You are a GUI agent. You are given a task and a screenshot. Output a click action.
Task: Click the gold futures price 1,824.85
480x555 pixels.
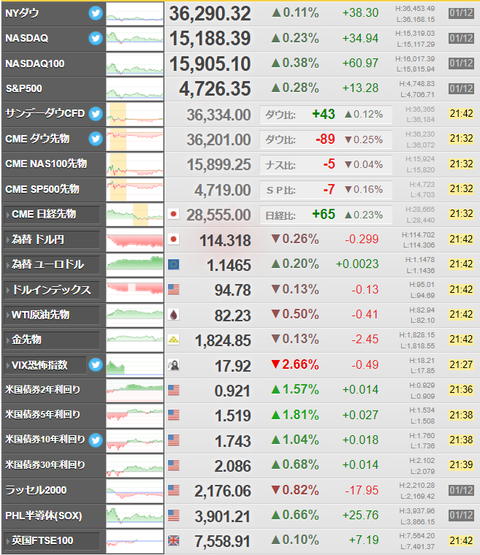coord(223,341)
